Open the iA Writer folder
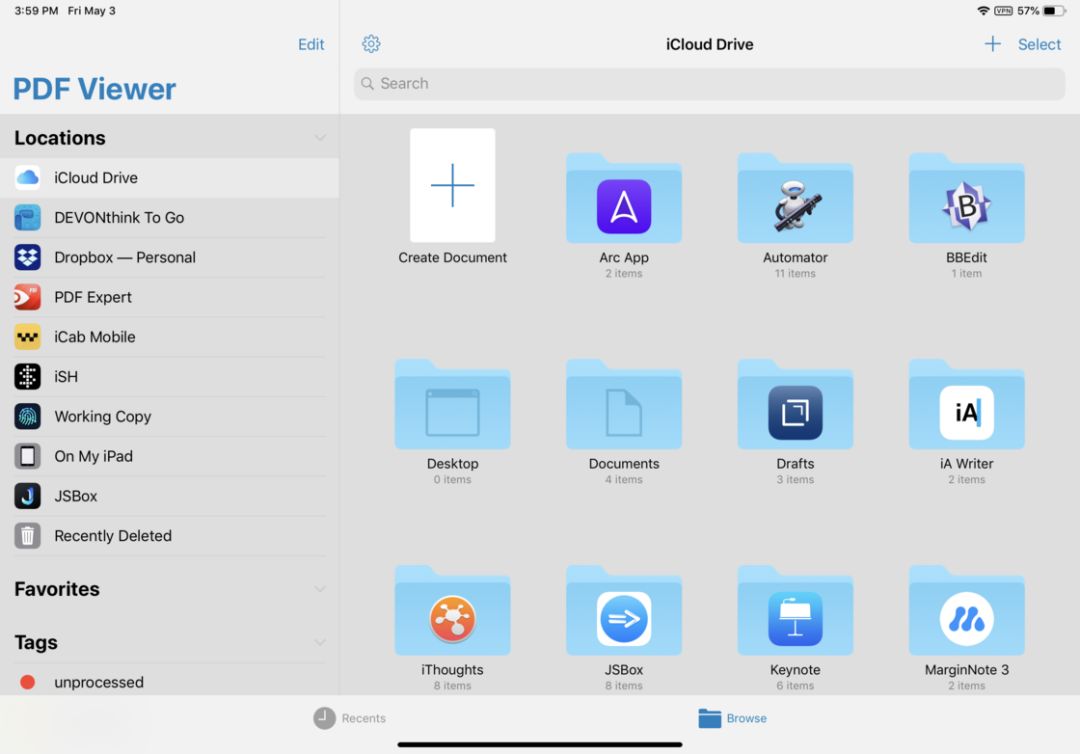Image resolution: width=1080 pixels, height=754 pixels. coord(966,404)
